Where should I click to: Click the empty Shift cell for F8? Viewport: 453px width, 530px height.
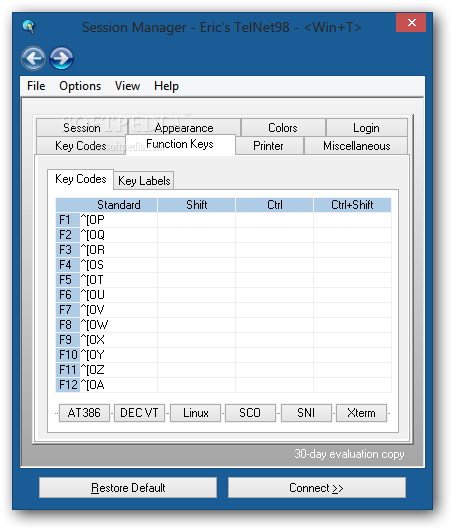[197, 325]
